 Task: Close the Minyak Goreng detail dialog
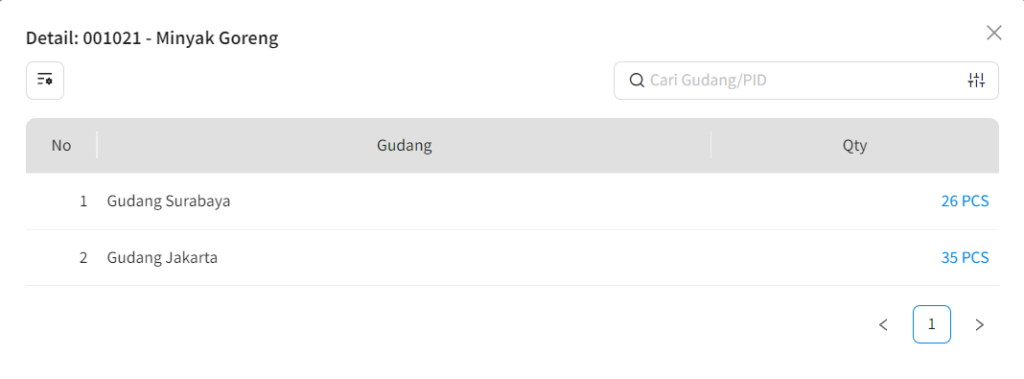pyautogui.click(x=993, y=33)
